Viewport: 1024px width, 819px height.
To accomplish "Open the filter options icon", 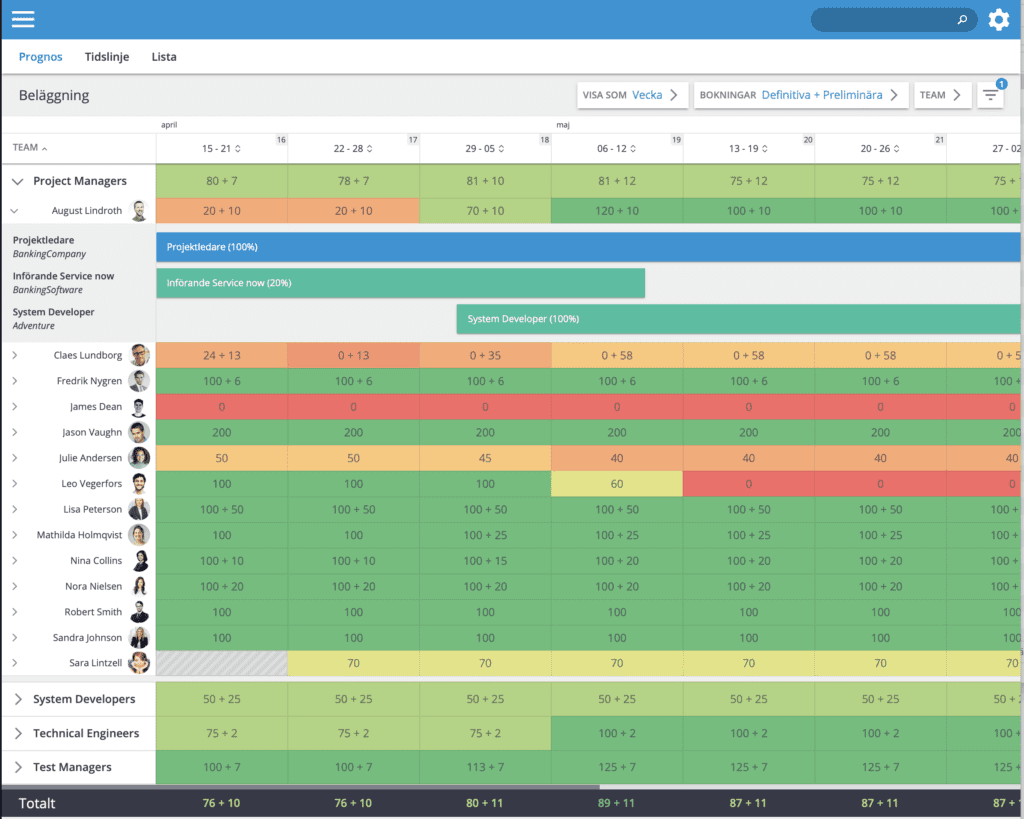I will pyautogui.click(x=990, y=95).
